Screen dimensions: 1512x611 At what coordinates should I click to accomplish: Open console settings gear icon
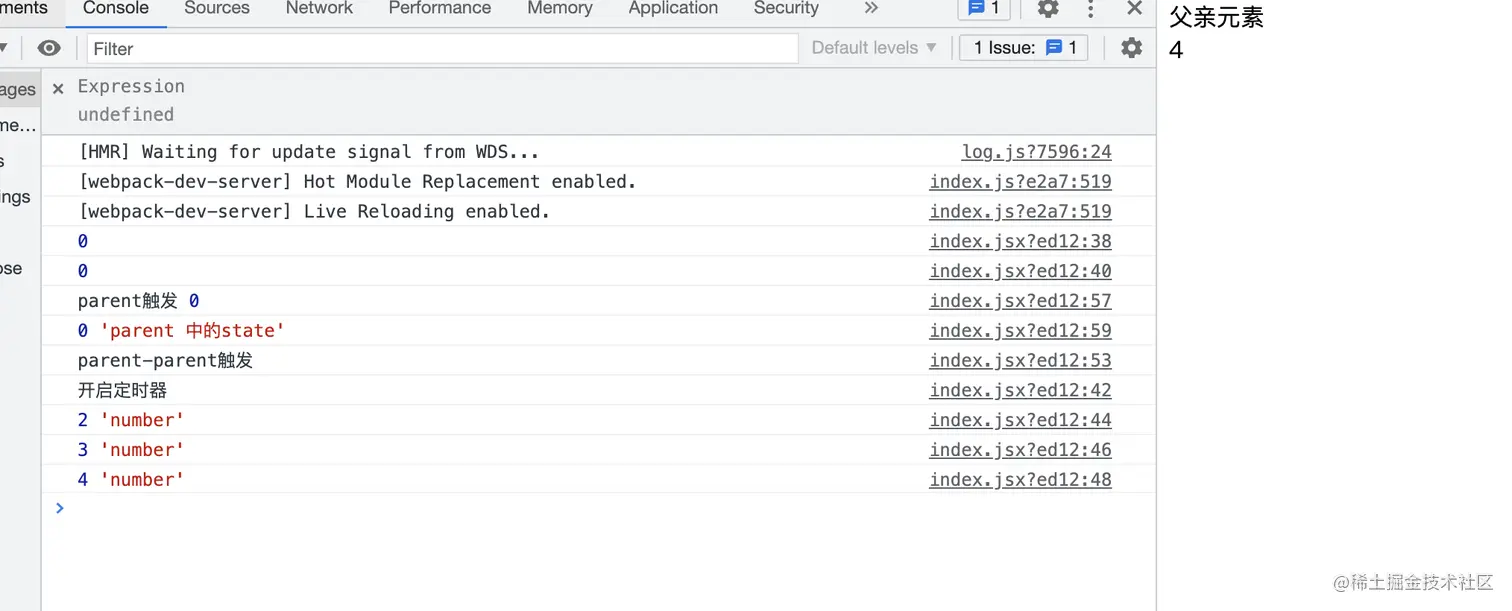pos(1131,48)
